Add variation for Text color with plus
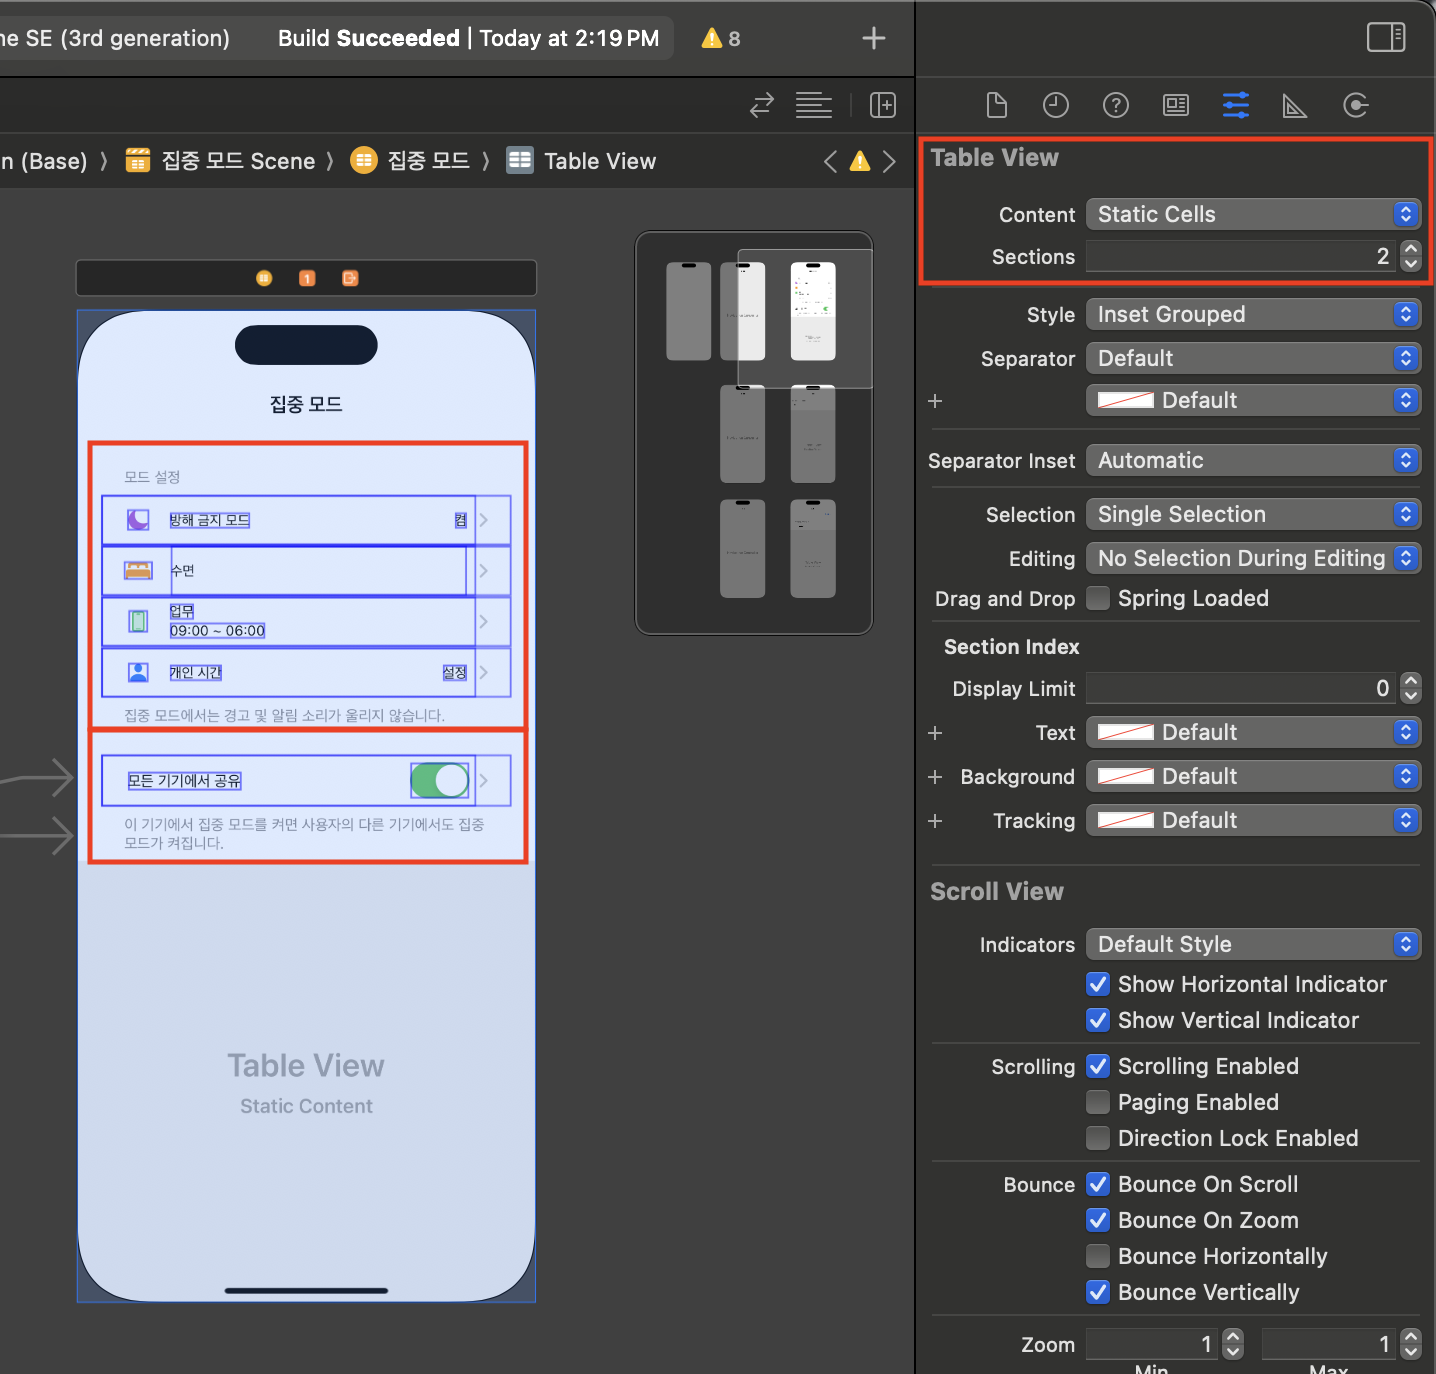Screen dimensions: 1436x1374 point(935,733)
